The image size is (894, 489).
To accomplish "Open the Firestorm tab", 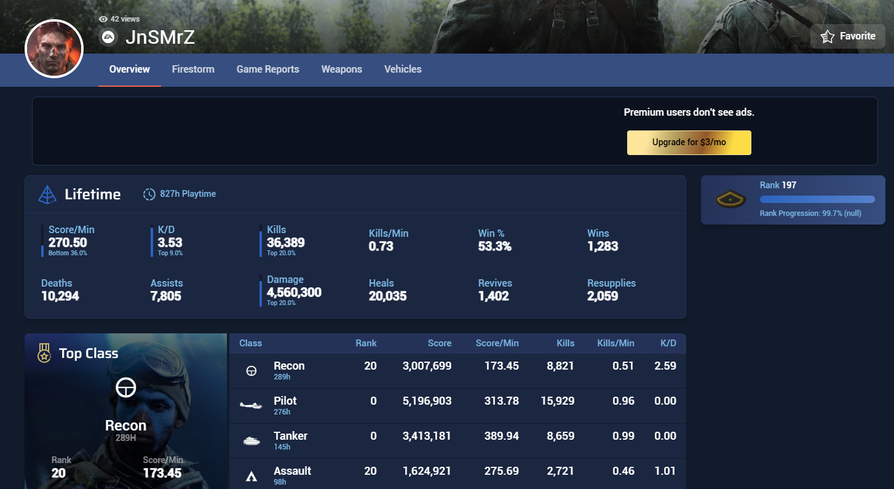I will pyautogui.click(x=193, y=70).
